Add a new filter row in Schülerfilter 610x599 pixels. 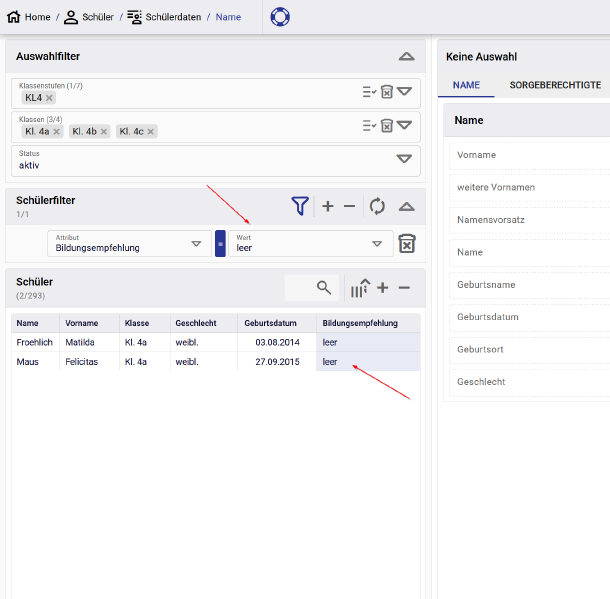coord(327,206)
